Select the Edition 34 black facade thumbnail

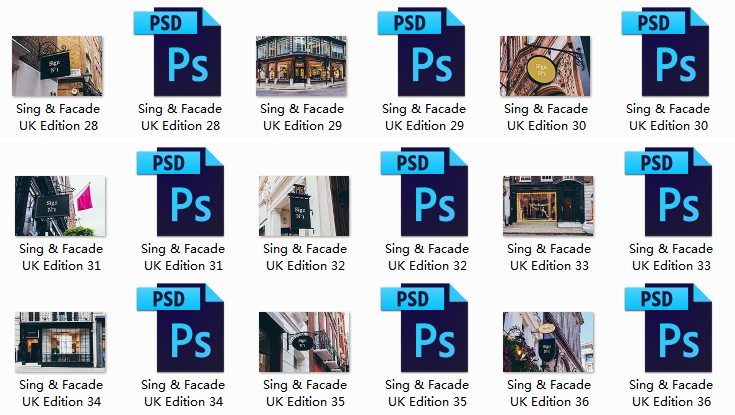pos(61,341)
